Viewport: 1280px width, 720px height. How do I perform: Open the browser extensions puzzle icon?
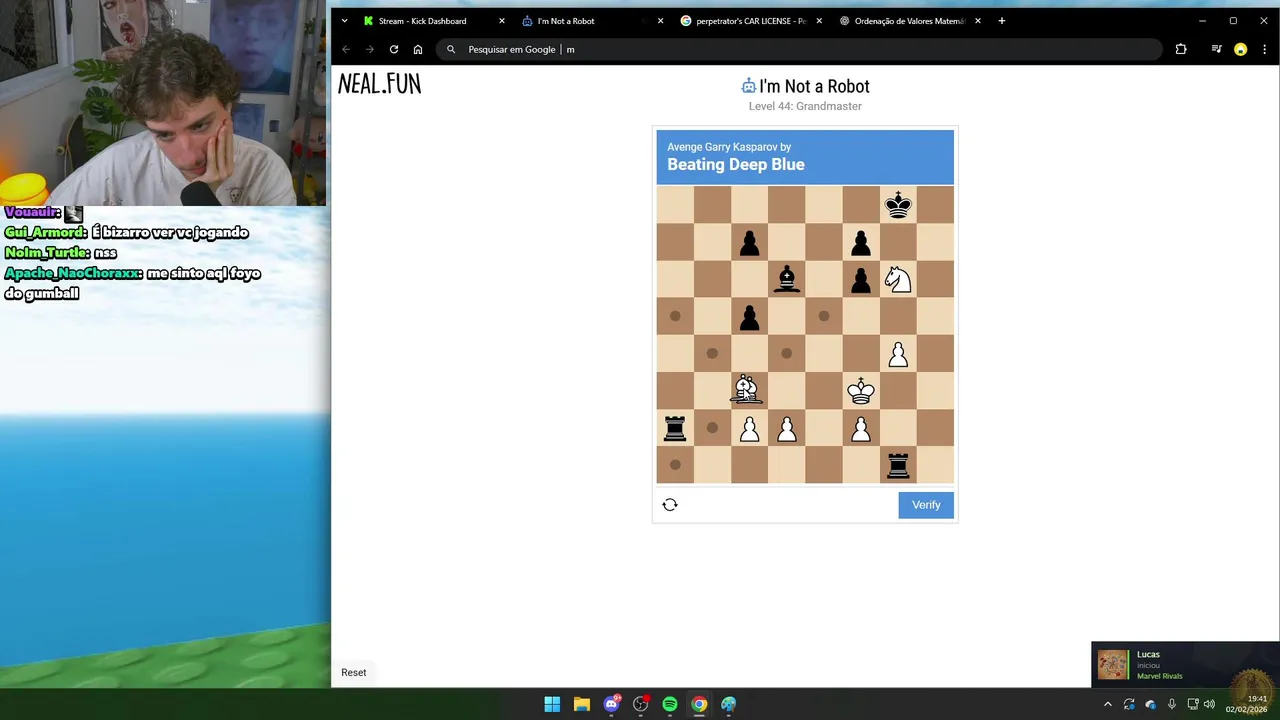coord(1181,49)
